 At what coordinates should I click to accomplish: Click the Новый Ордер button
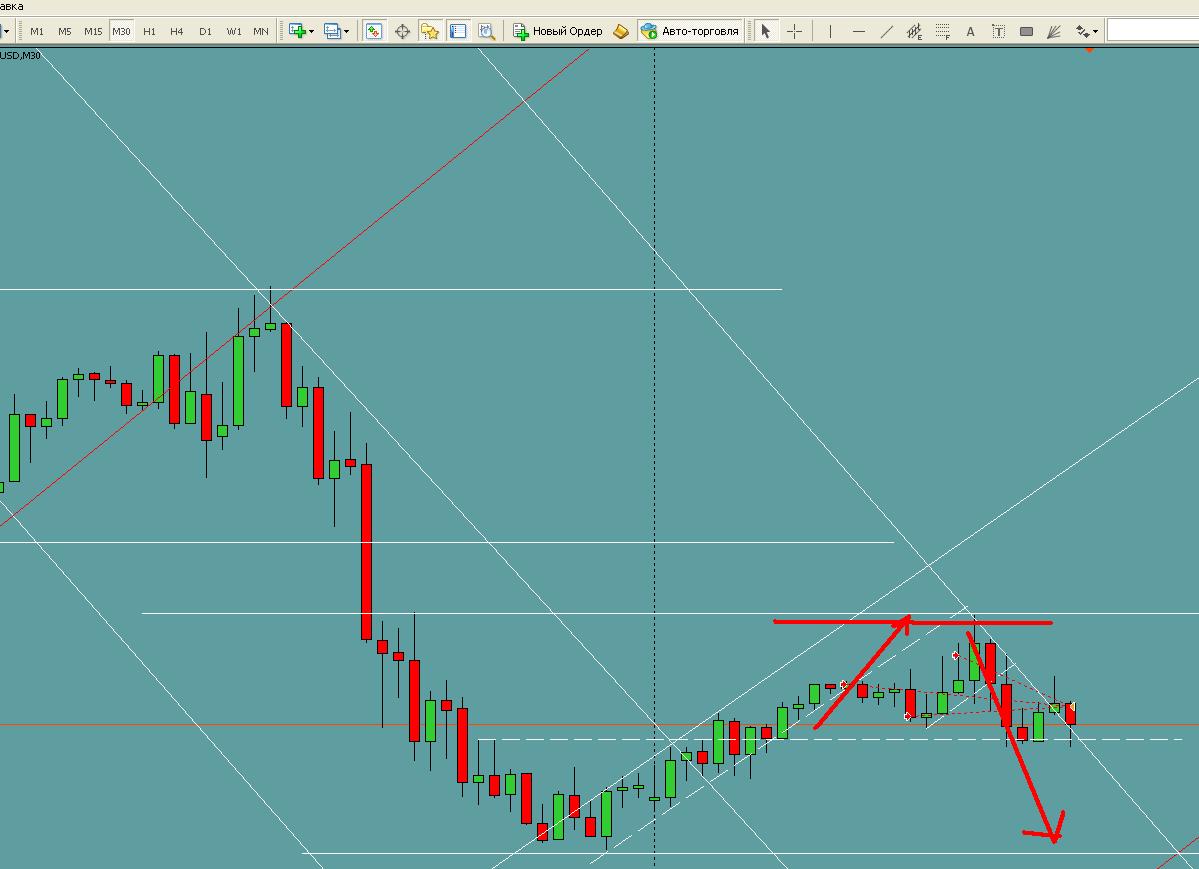(x=558, y=31)
